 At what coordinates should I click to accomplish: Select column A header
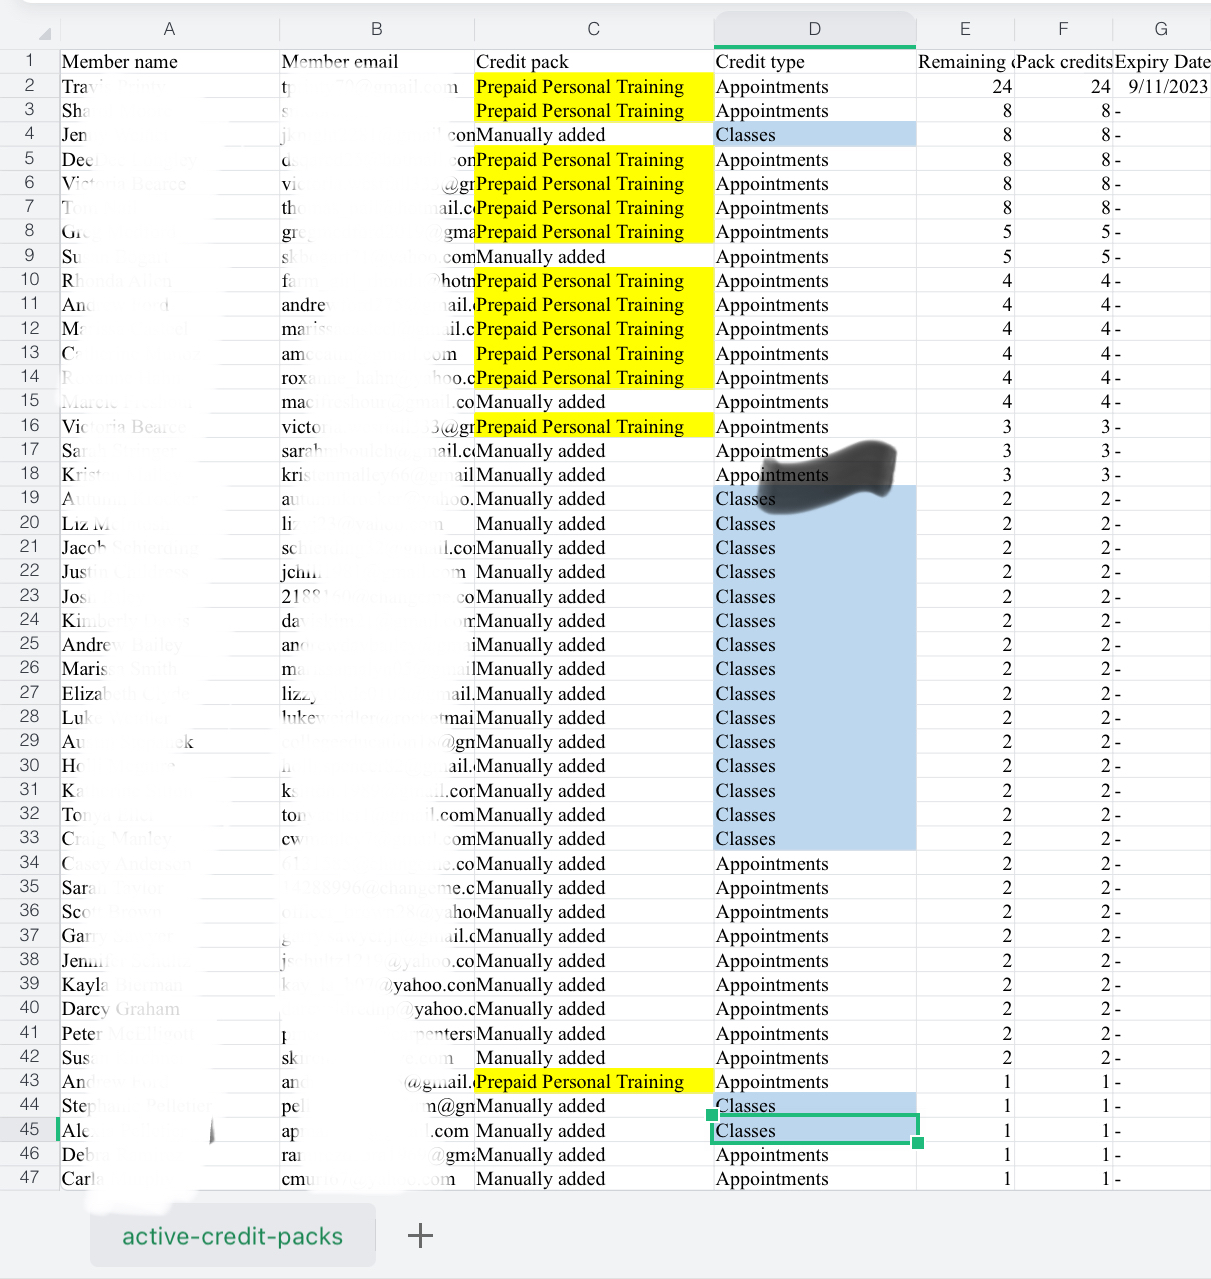coord(169,29)
